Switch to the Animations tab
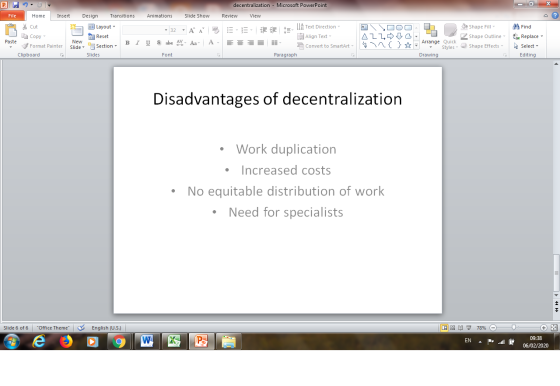 [159, 16]
